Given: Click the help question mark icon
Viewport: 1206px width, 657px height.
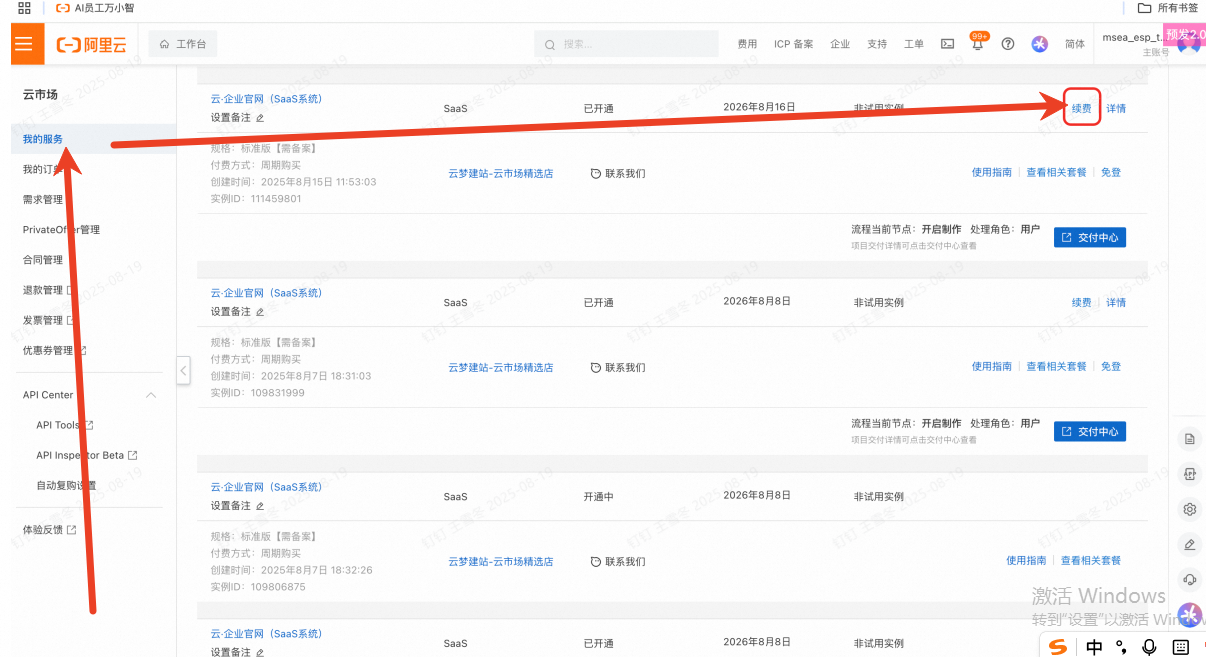Looking at the screenshot, I should point(1008,44).
